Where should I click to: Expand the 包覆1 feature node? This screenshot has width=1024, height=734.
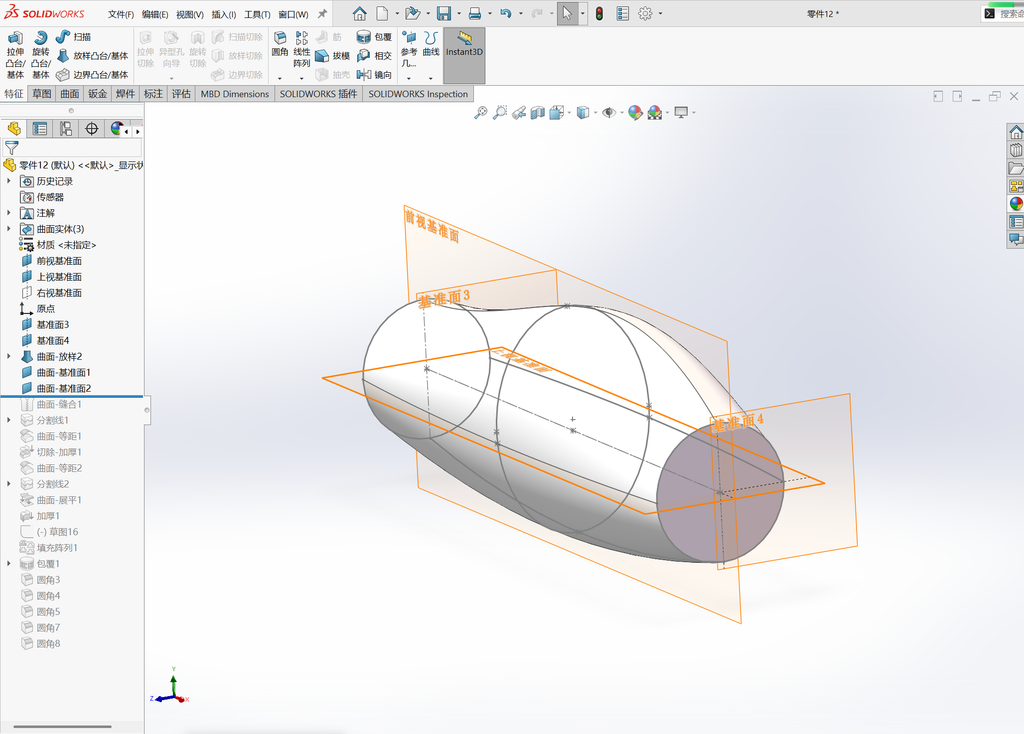(x=8, y=564)
